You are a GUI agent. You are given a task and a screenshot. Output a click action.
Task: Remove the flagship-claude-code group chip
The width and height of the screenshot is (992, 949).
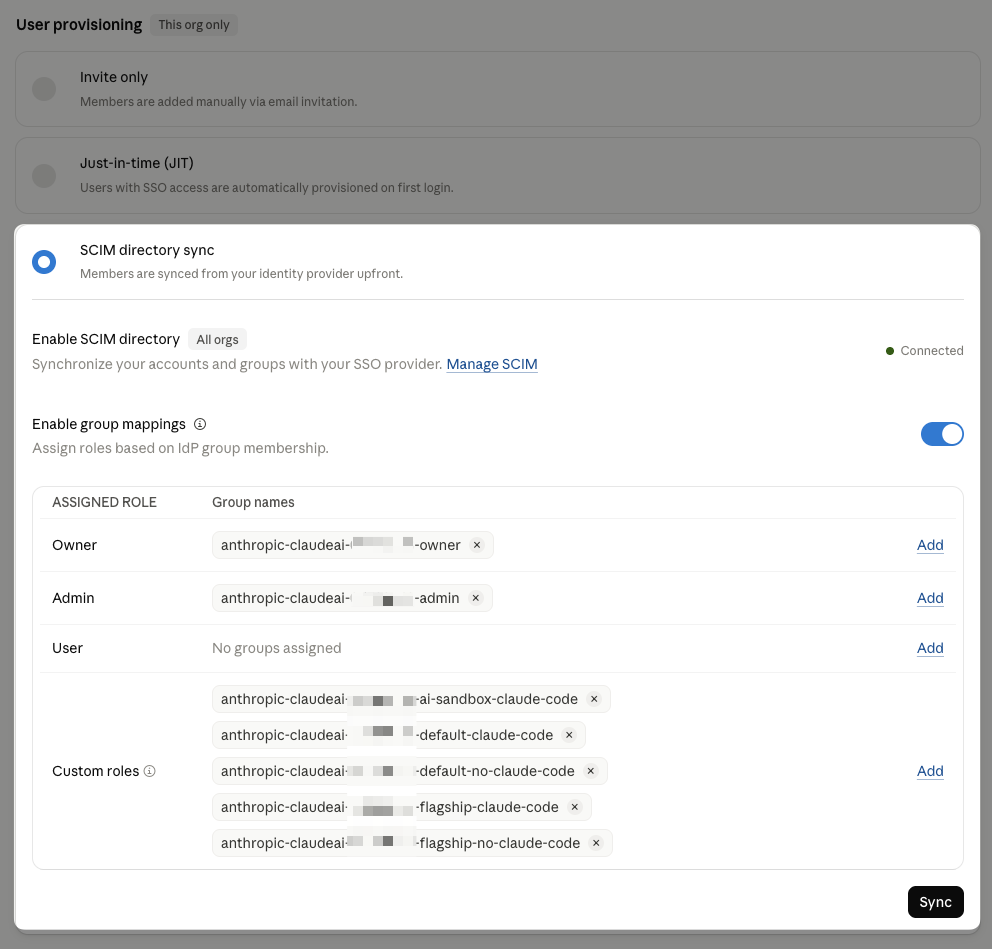574,807
